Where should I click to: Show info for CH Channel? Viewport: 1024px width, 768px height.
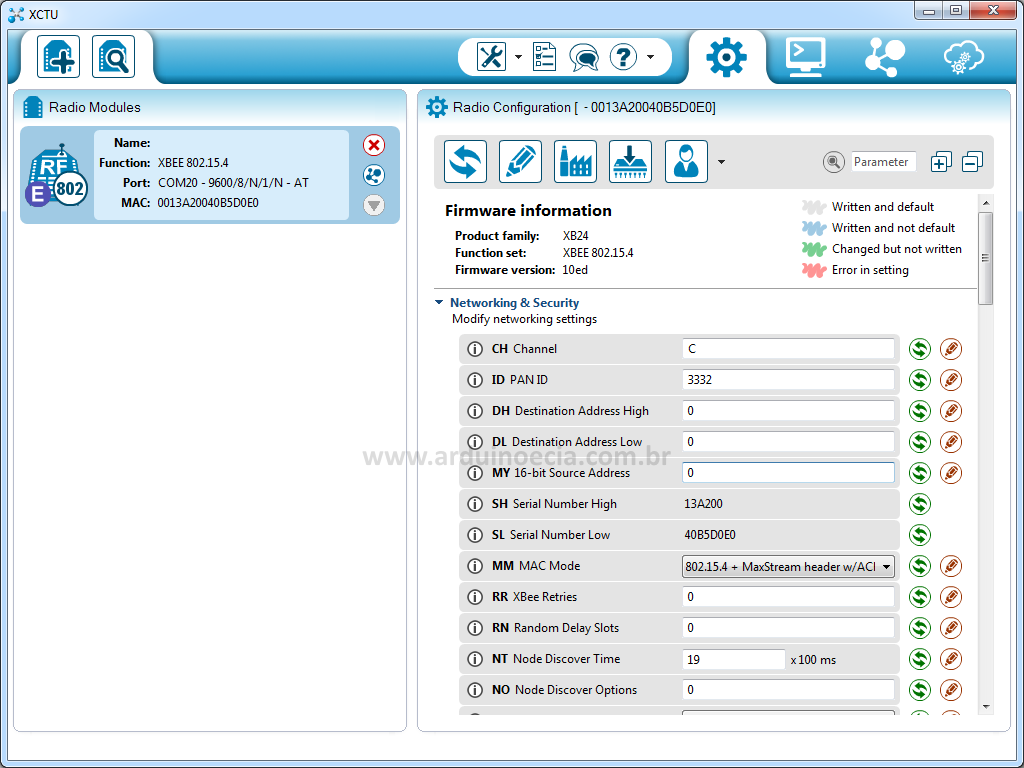475,349
